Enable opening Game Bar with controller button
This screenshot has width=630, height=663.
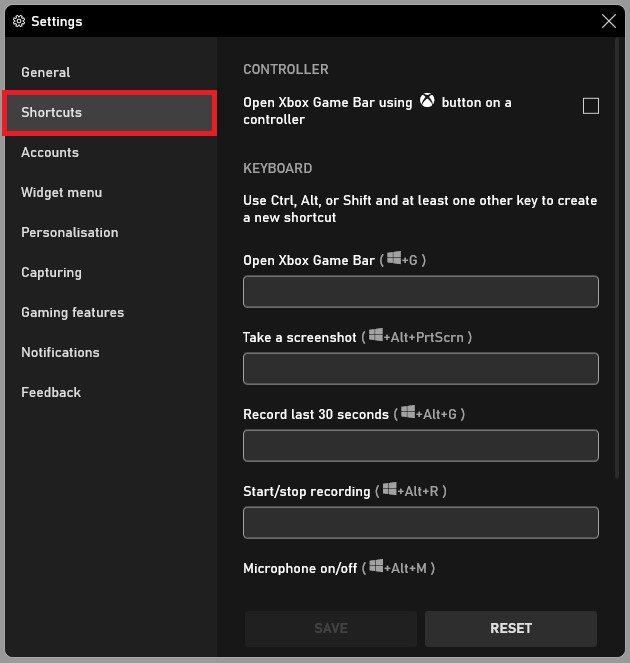(591, 106)
